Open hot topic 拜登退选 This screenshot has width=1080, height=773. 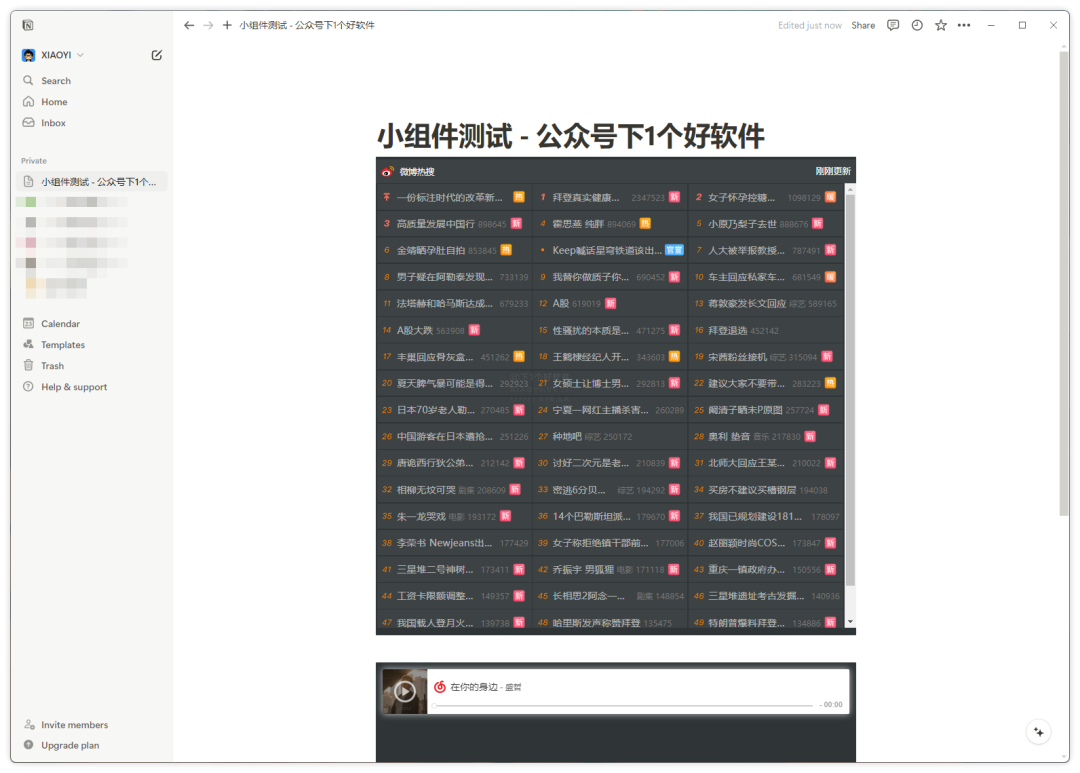pyautogui.click(x=727, y=331)
